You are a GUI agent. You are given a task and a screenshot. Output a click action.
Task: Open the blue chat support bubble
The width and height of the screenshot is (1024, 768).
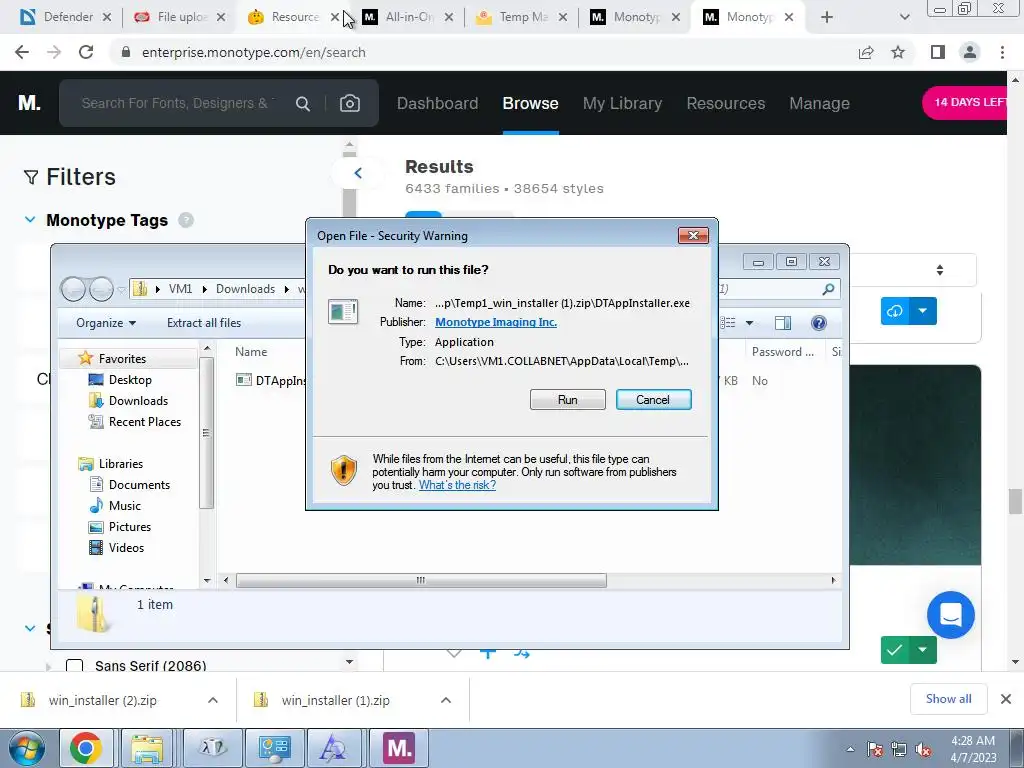pyautogui.click(x=950, y=615)
